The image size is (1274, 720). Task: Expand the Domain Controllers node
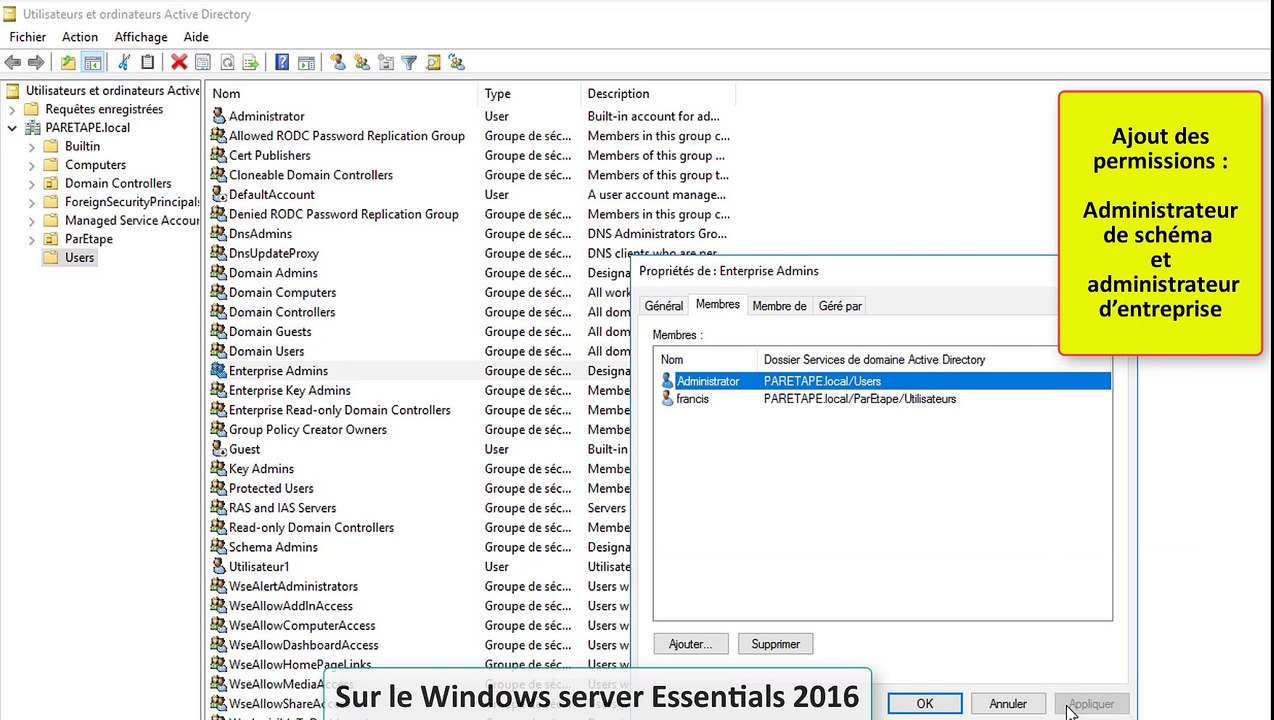click(32, 184)
